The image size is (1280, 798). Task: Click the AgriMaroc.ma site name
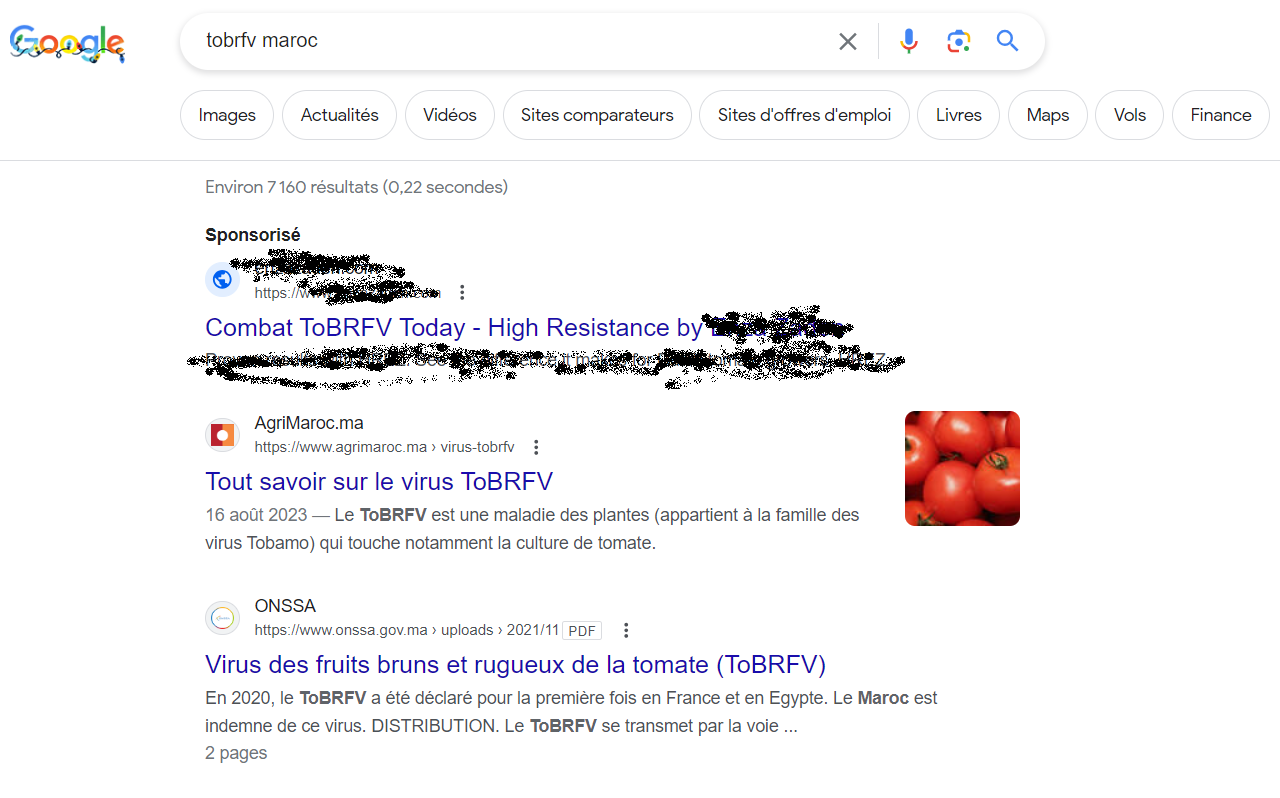click(x=309, y=423)
